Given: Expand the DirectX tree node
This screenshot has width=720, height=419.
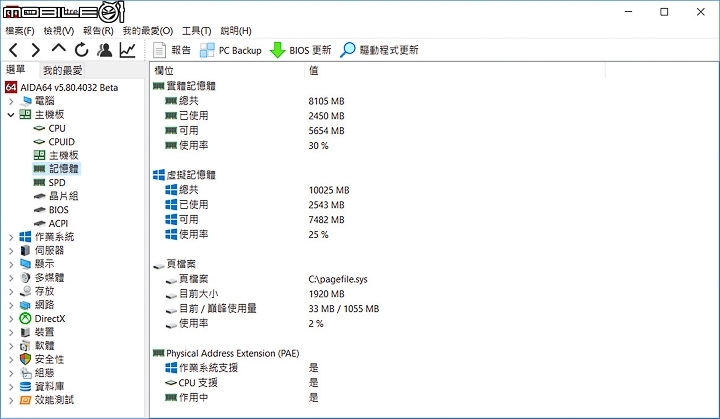Looking at the screenshot, I should 11,319.
